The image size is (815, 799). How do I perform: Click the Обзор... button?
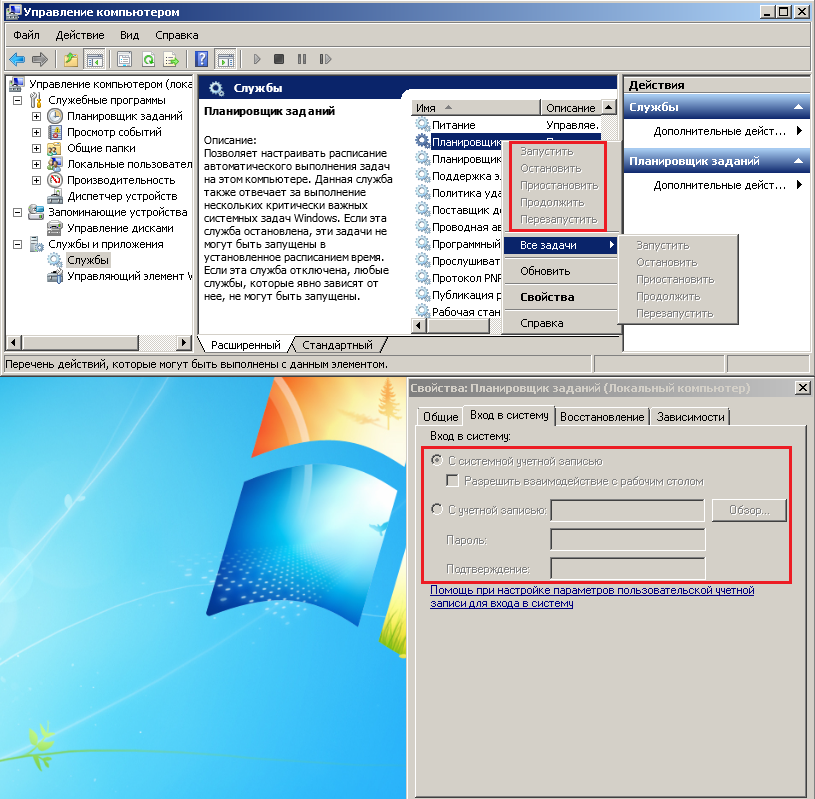point(749,510)
